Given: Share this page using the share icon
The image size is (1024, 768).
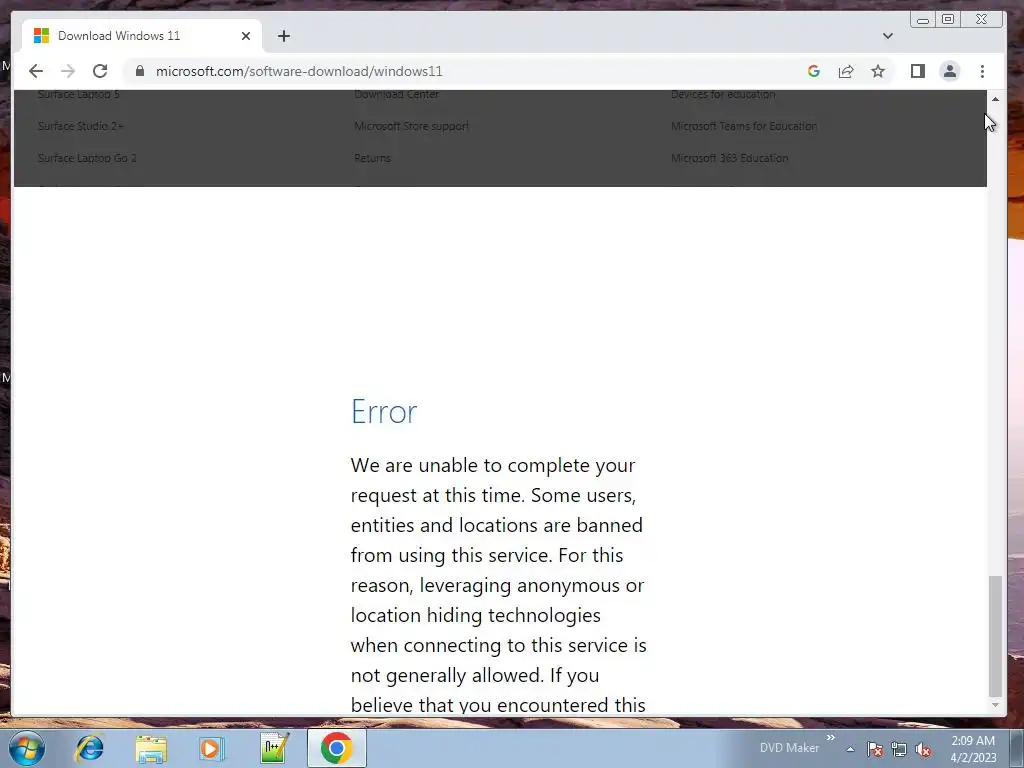Looking at the screenshot, I should [846, 71].
